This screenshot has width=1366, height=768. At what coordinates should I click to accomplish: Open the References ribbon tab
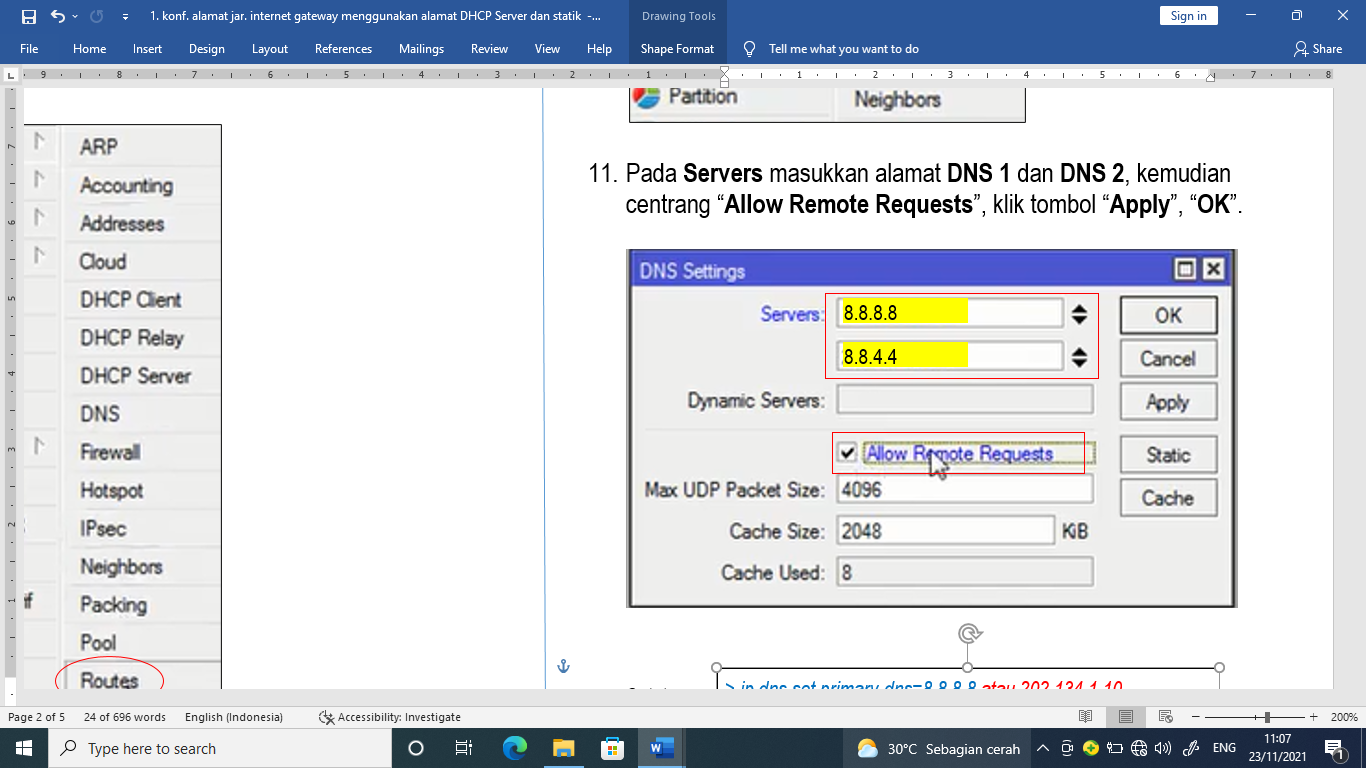tap(343, 49)
